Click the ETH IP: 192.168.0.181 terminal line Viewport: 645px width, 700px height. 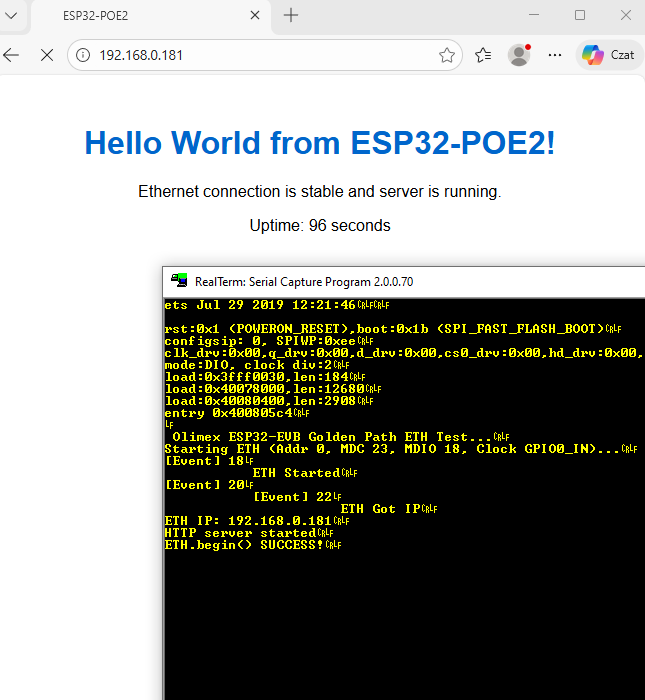(x=257, y=521)
